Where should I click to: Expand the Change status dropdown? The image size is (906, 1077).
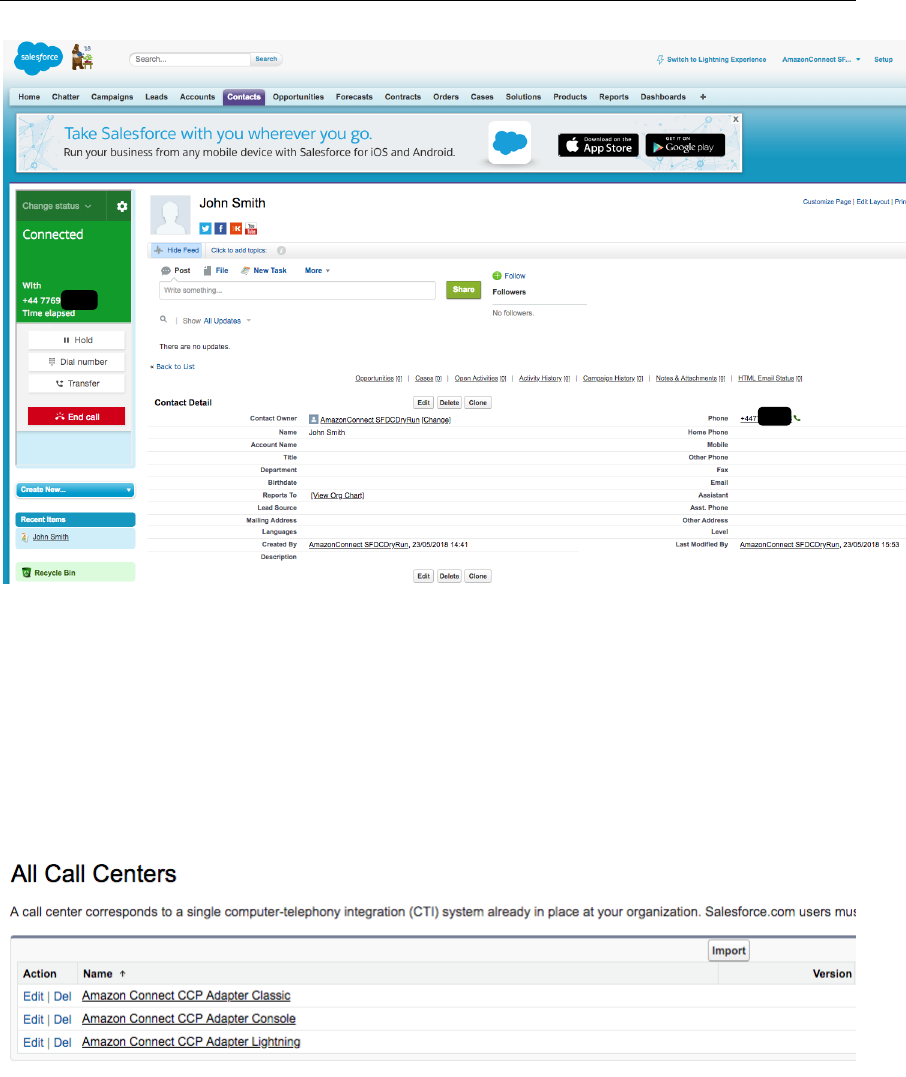click(x=56, y=206)
